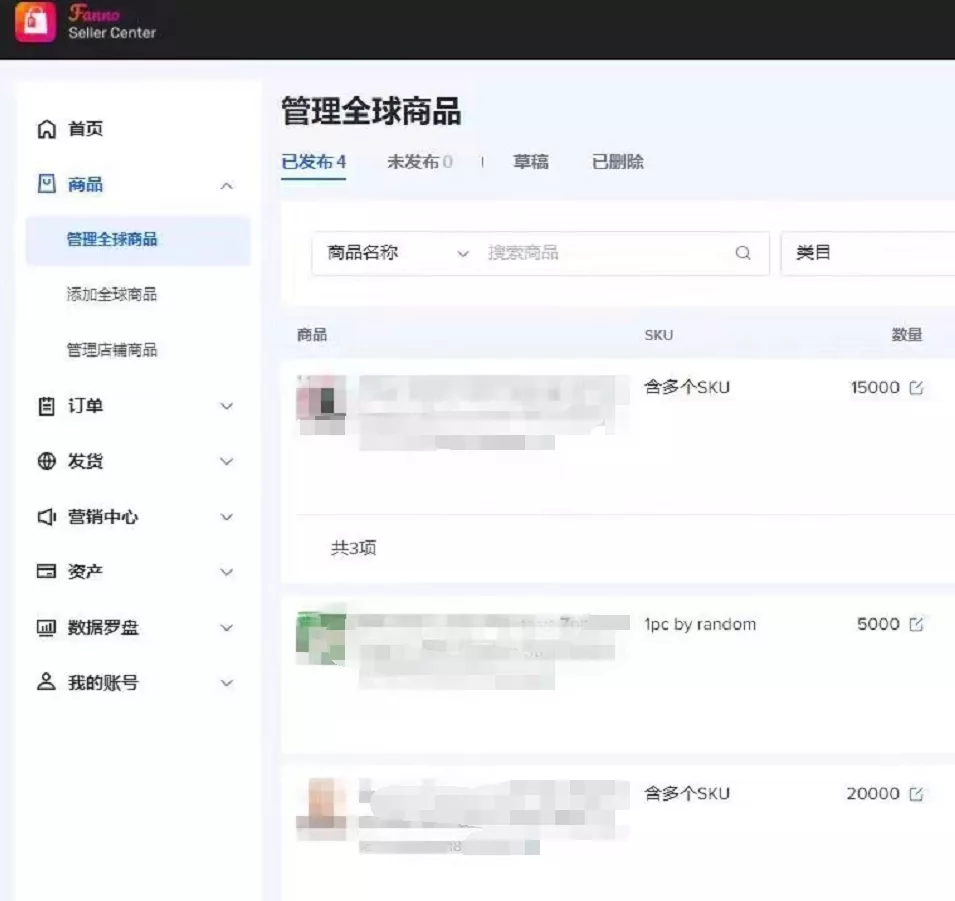Click the 营销中心 megaphone icon
Screen dimensions: 955x901
(x=46, y=517)
